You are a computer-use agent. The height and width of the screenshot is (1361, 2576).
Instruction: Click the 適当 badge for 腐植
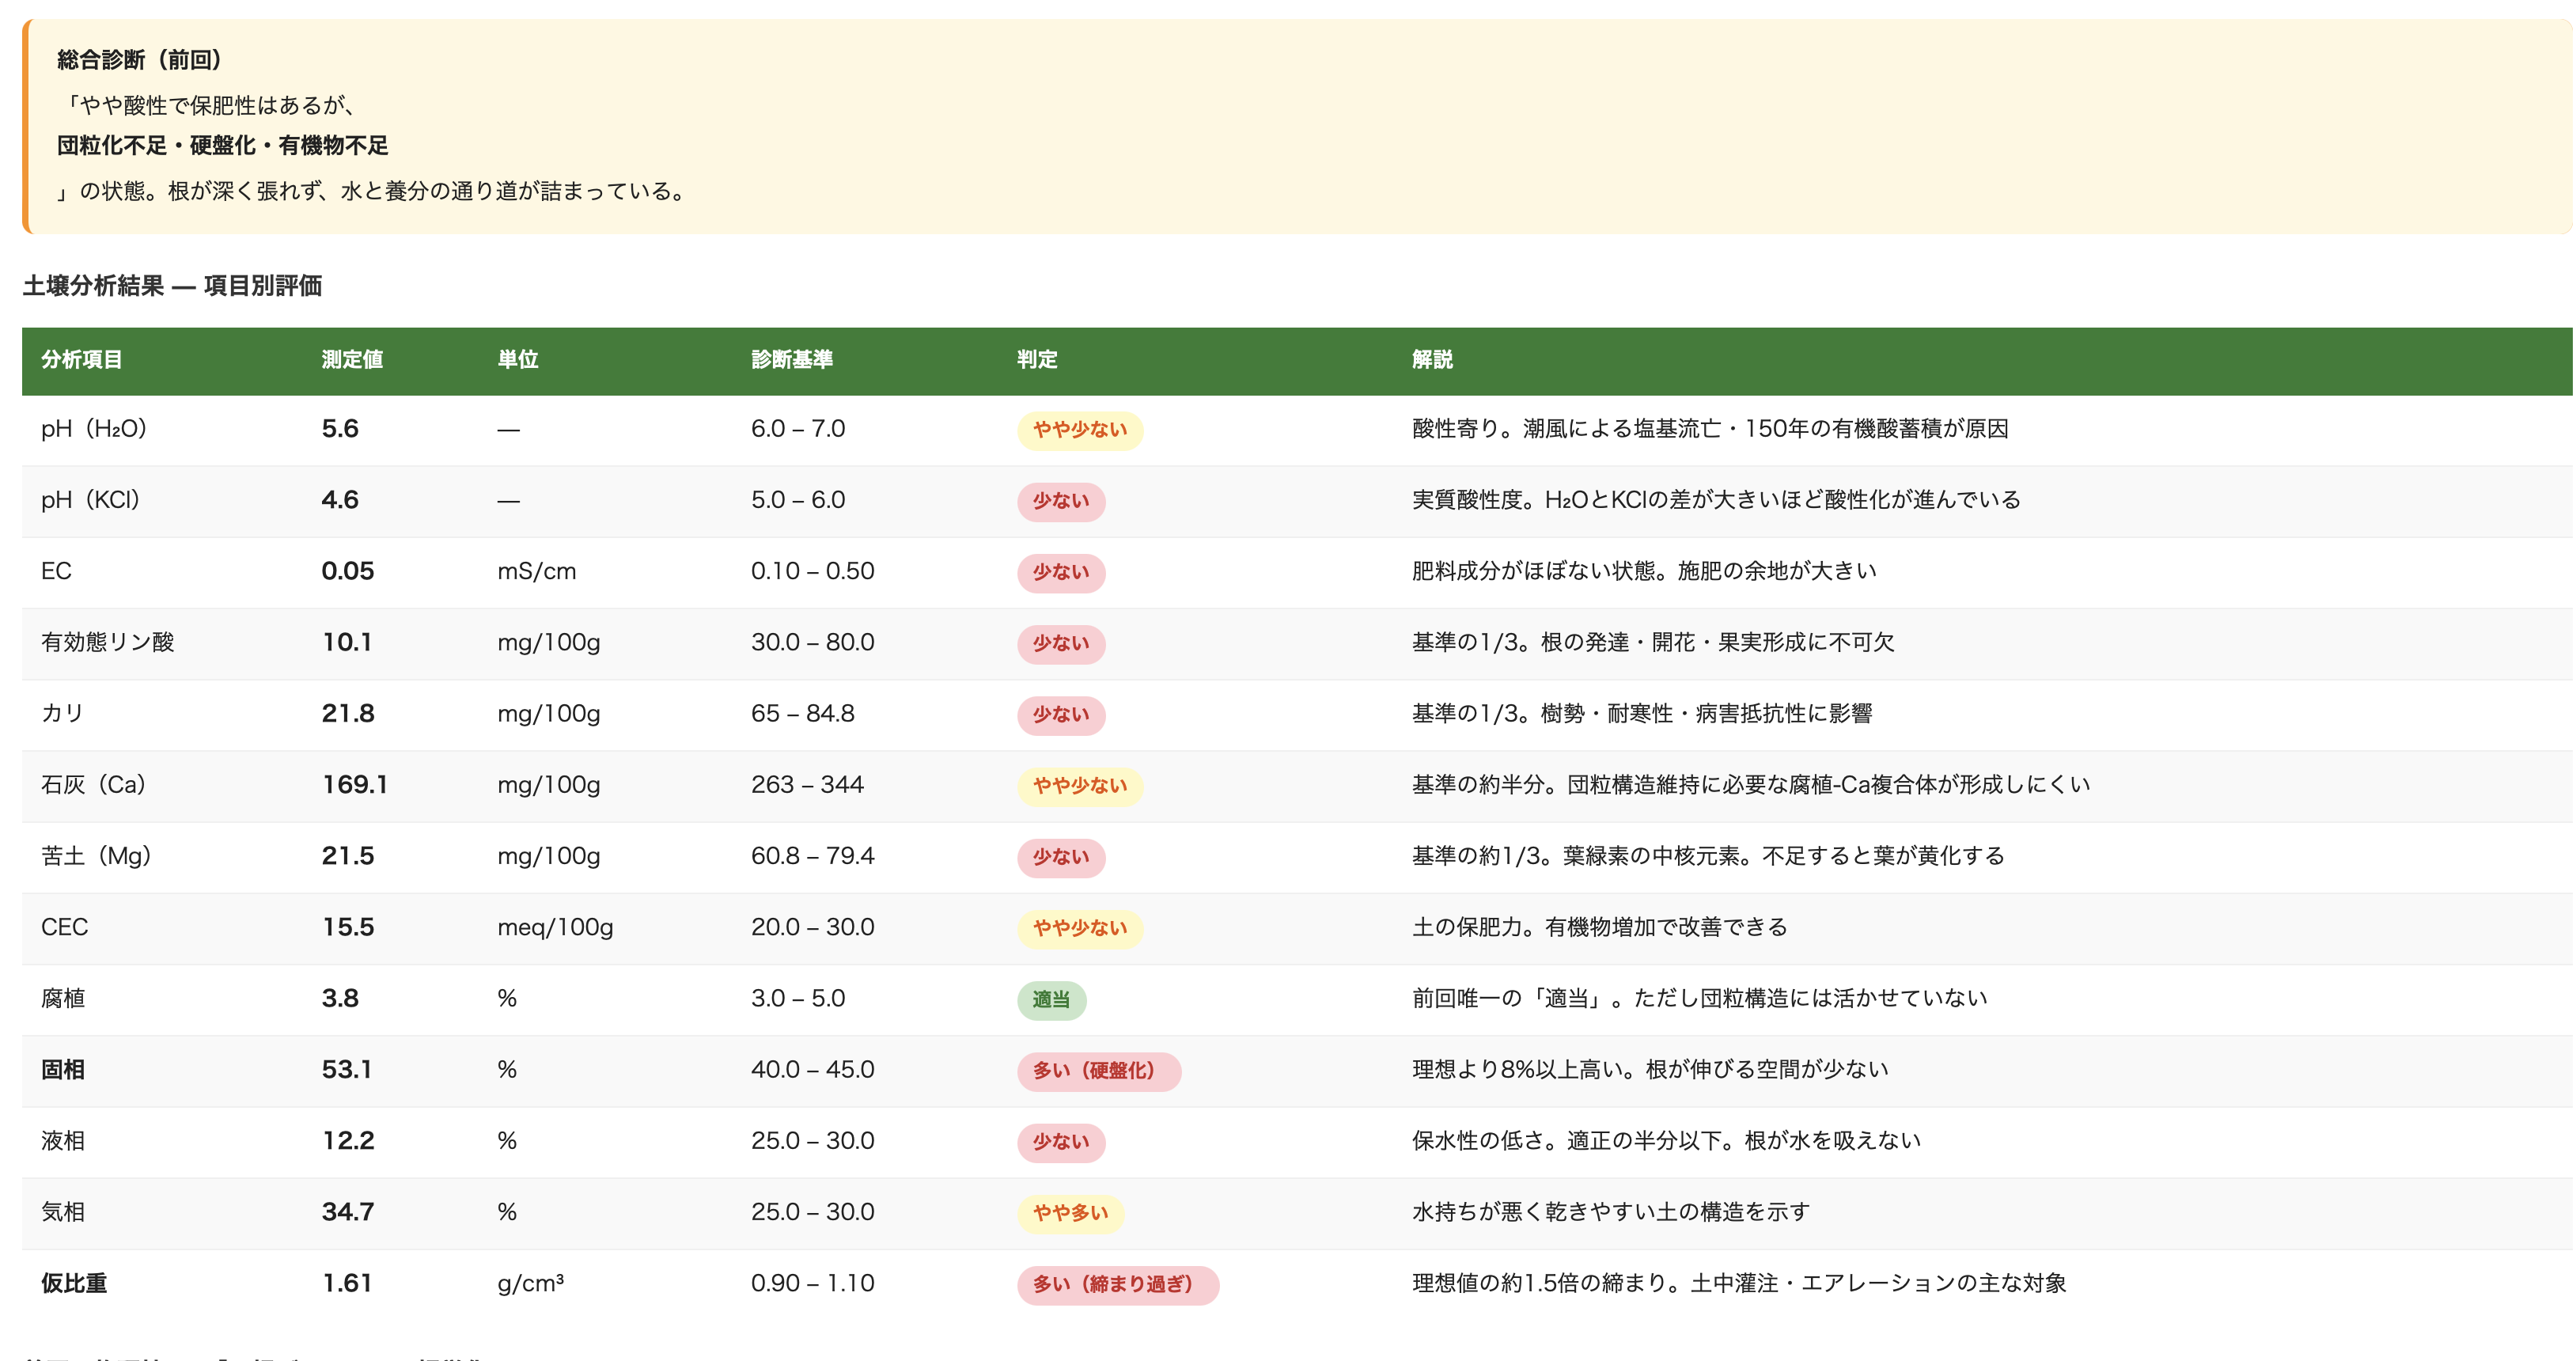pyautogui.click(x=1052, y=998)
